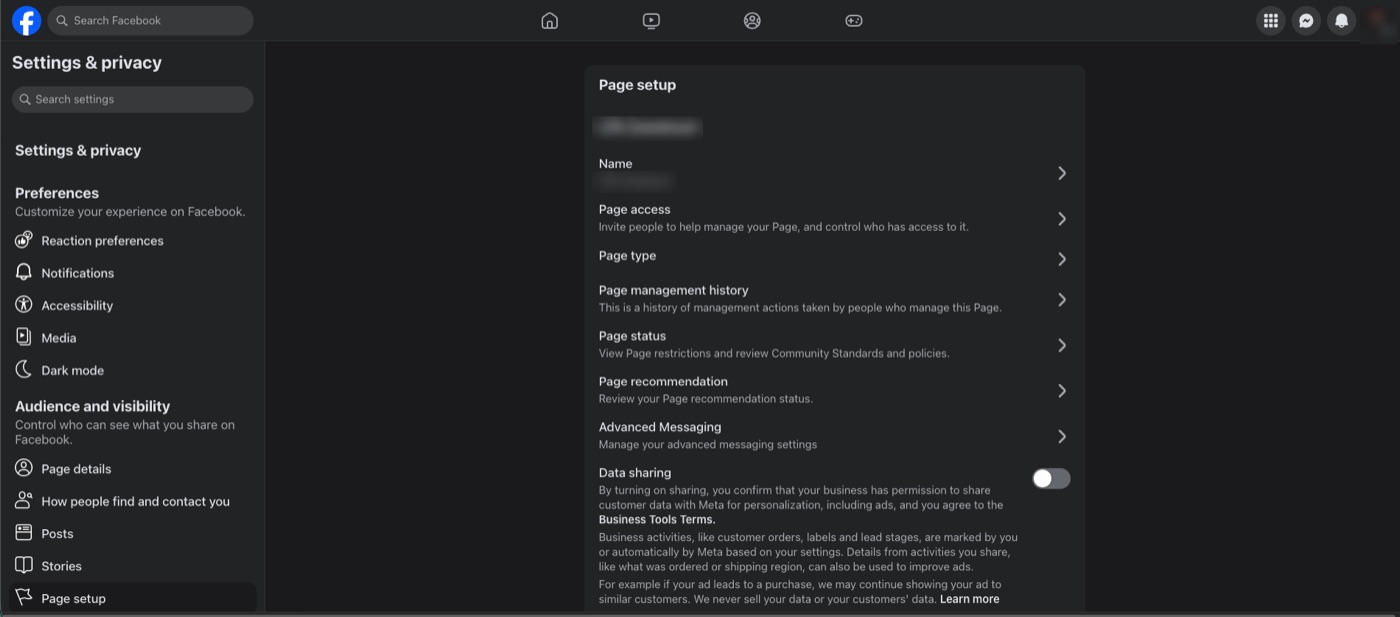Image resolution: width=1400 pixels, height=617 pixels.
Task: Click the Page management history title
Action: pyautogui.click(x=673, y=290)
